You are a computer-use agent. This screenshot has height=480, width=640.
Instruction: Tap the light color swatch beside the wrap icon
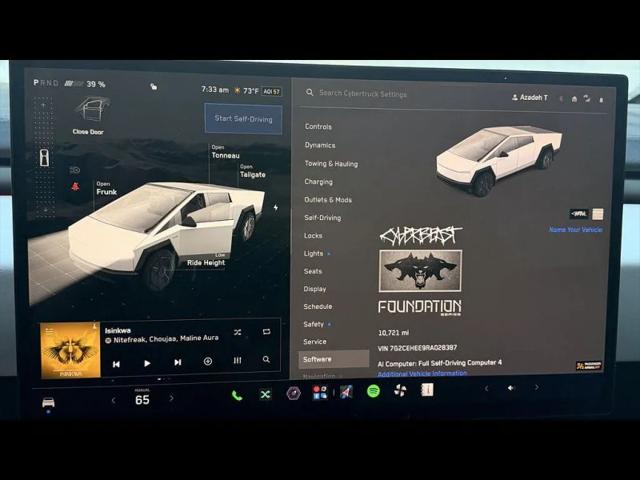[x=598, y=214]
